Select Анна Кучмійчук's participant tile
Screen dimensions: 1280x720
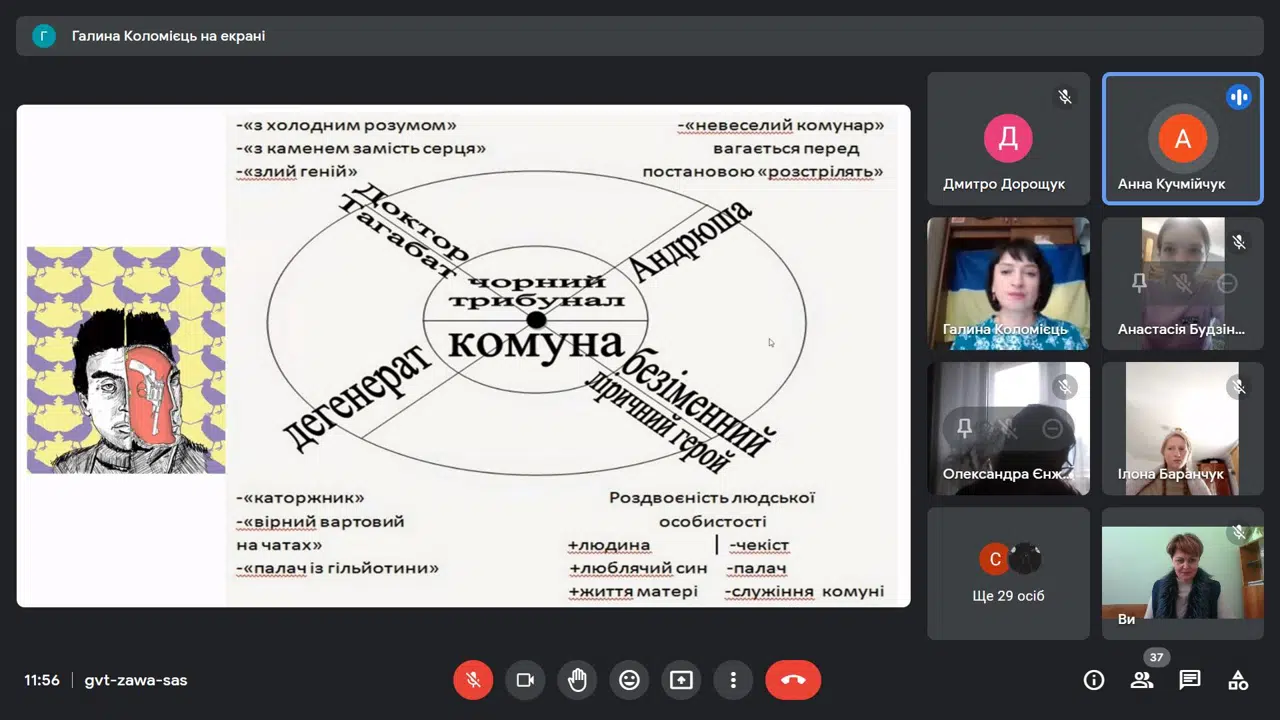pos(1183,139)
